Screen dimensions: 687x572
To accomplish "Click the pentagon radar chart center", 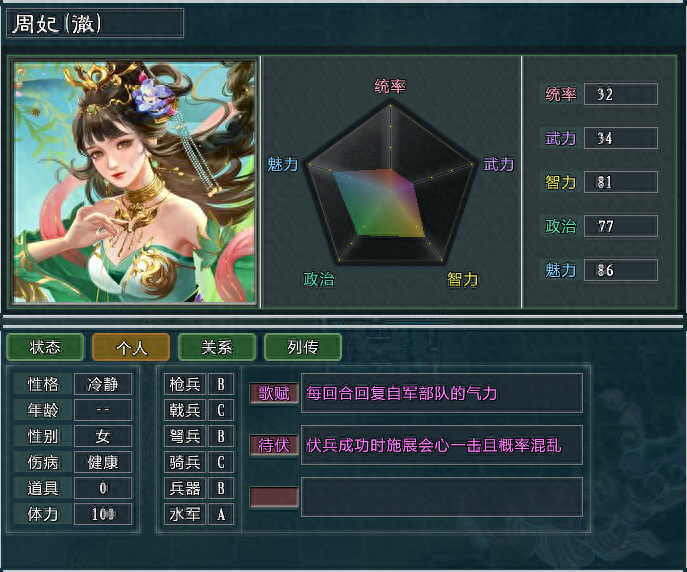I will point(390,191).
